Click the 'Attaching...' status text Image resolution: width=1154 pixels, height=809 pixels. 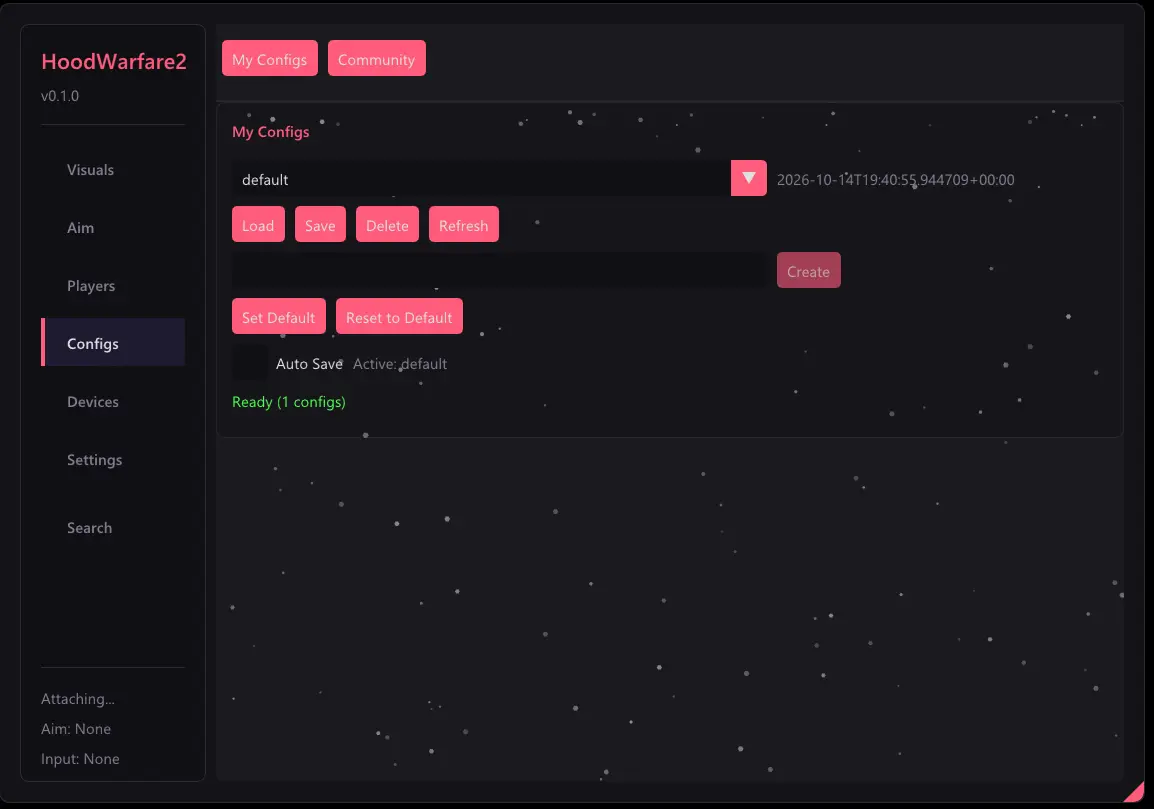point(78,699)
